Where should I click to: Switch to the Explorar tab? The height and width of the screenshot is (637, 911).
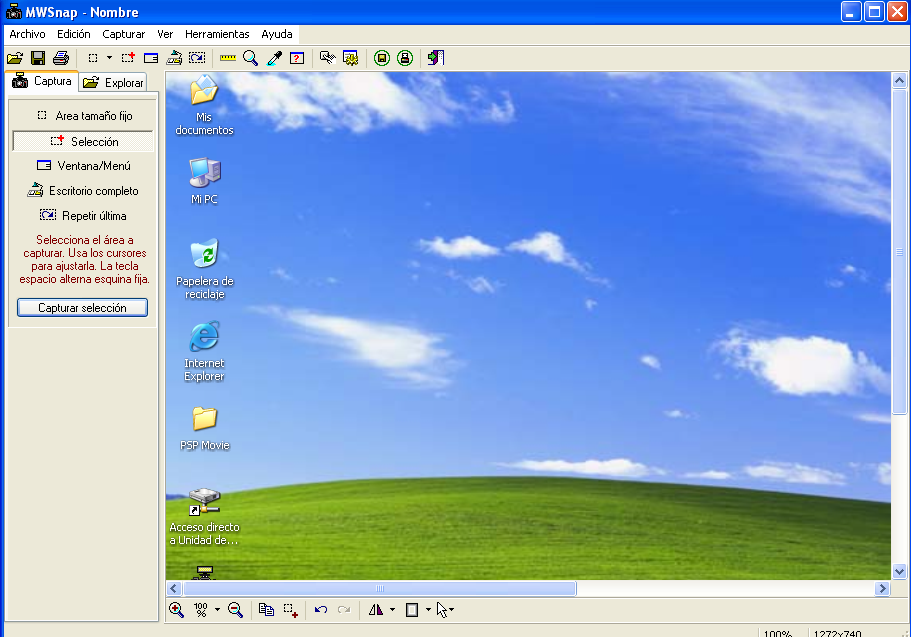pyautogui.click(x=113, y=83)
